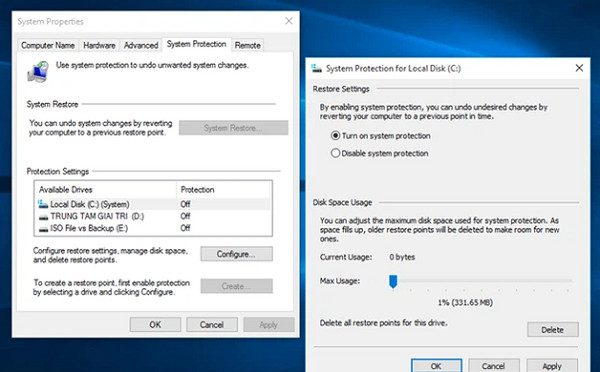Click the Off status for TRUNG TAM GIAI TRI (D:)
Viewport: 600px width, 372px height.
click(x=185, y=216)
